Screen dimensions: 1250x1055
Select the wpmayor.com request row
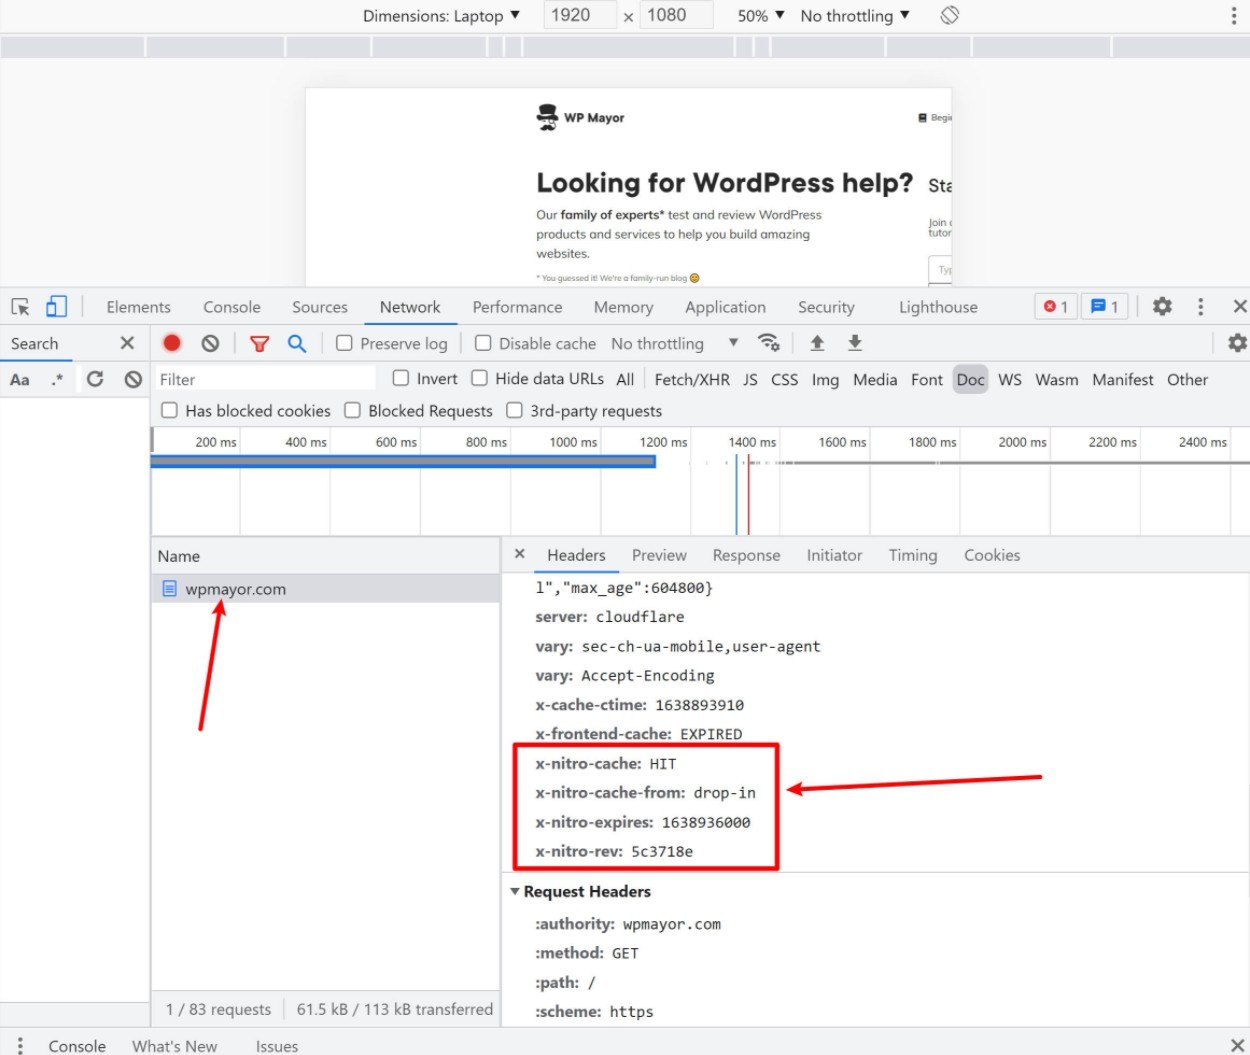[x=326, y=589]
